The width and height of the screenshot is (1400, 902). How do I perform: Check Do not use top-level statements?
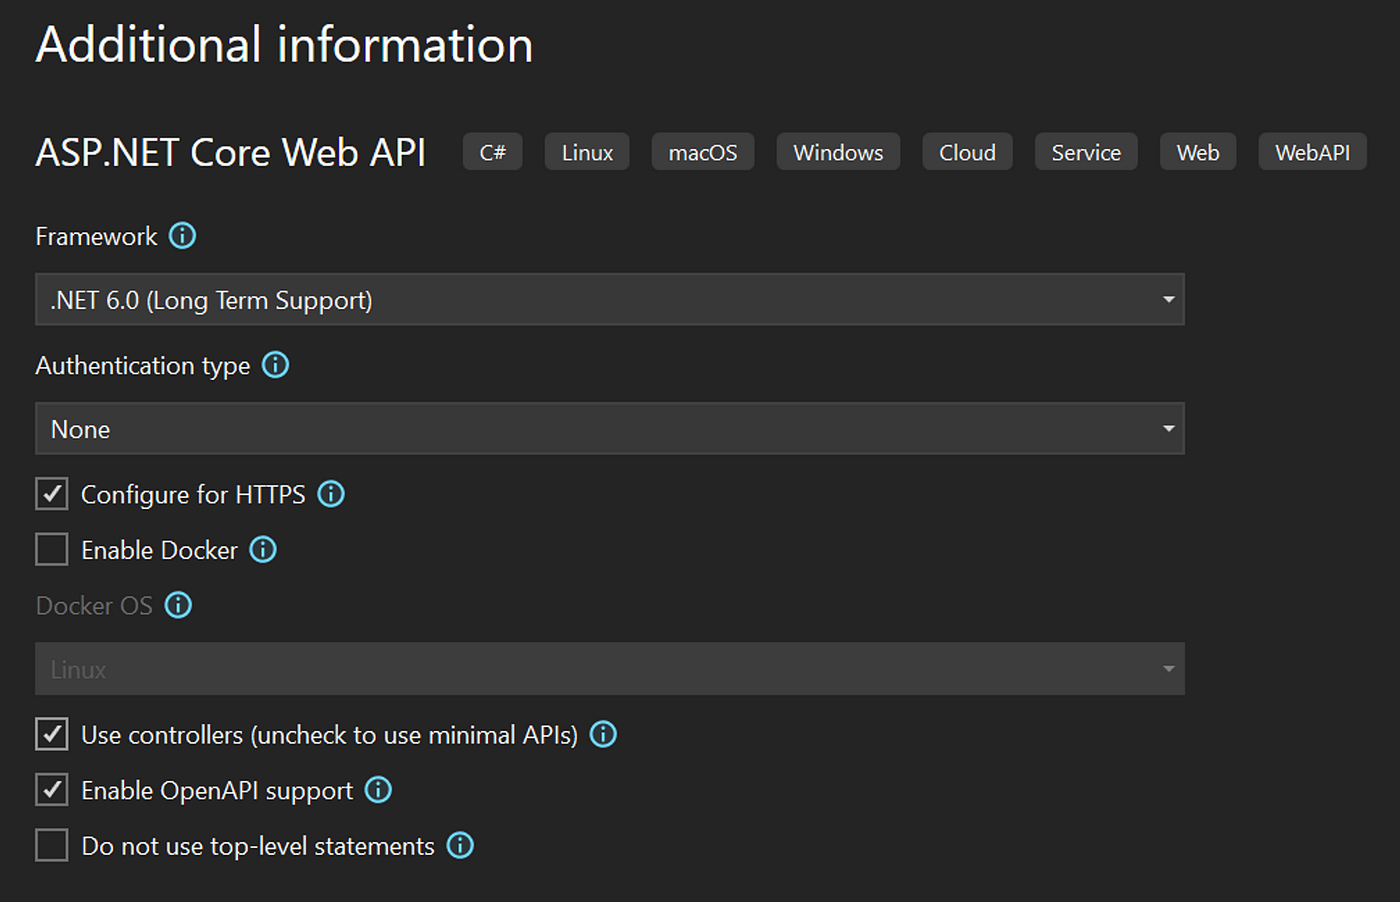pyautogui.click(x=52, y=846)
